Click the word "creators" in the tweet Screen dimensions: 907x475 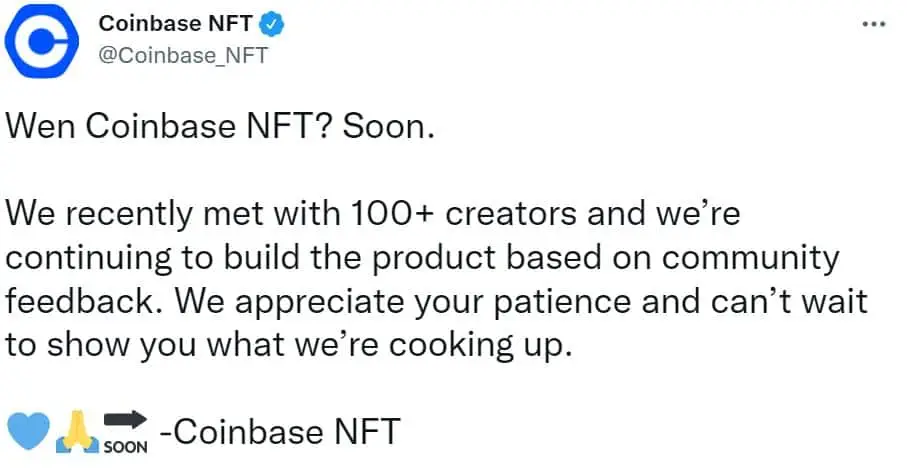tap(511, 213)
